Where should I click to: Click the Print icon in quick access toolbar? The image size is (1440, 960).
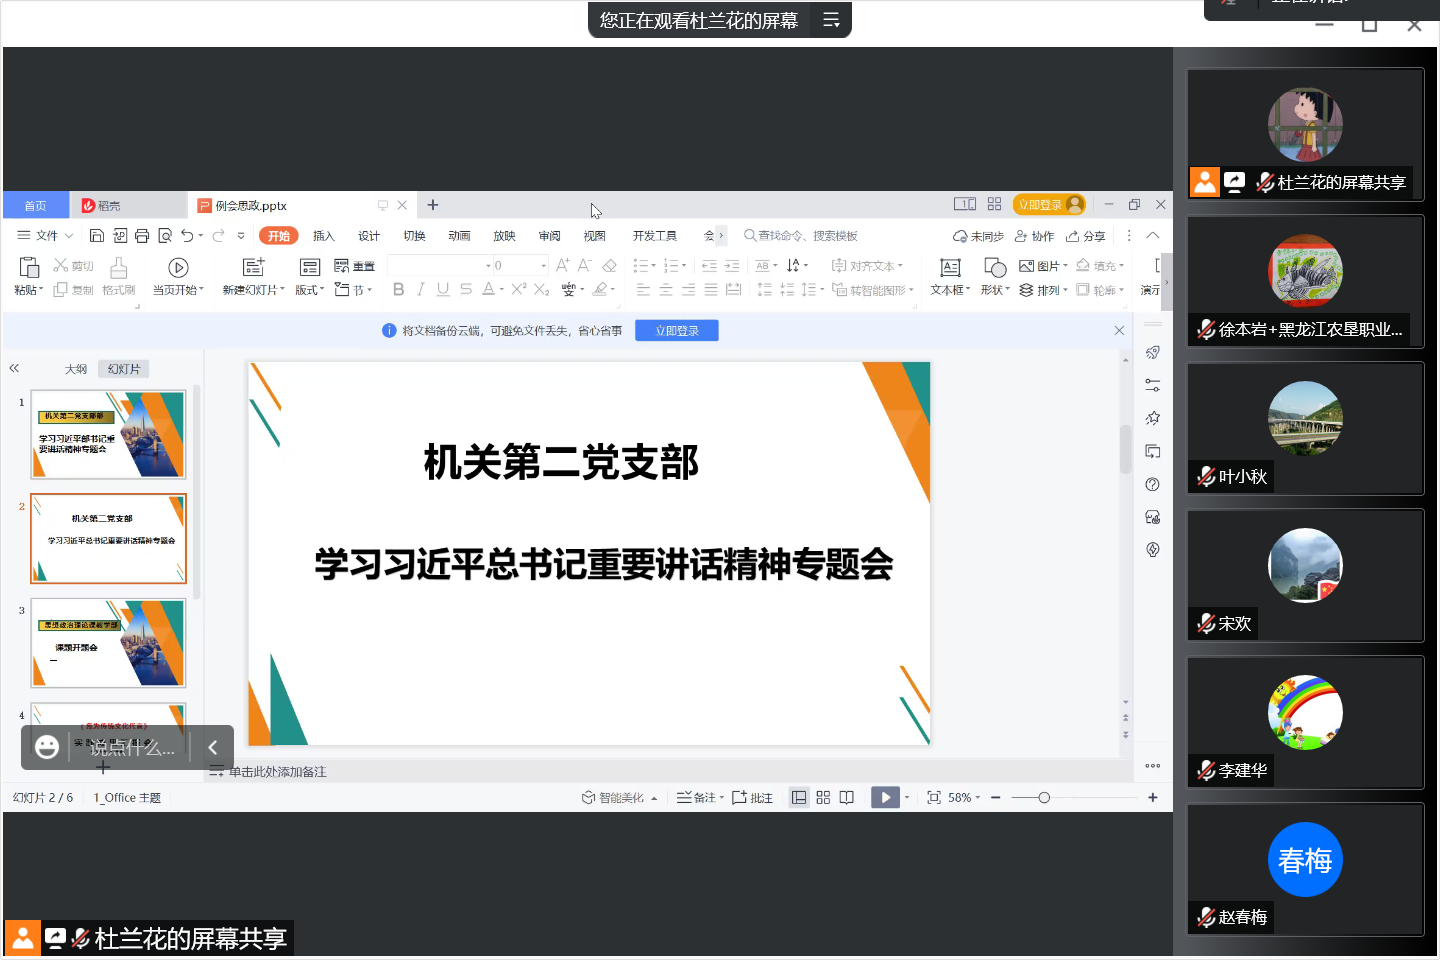click(x=142, y=236)
